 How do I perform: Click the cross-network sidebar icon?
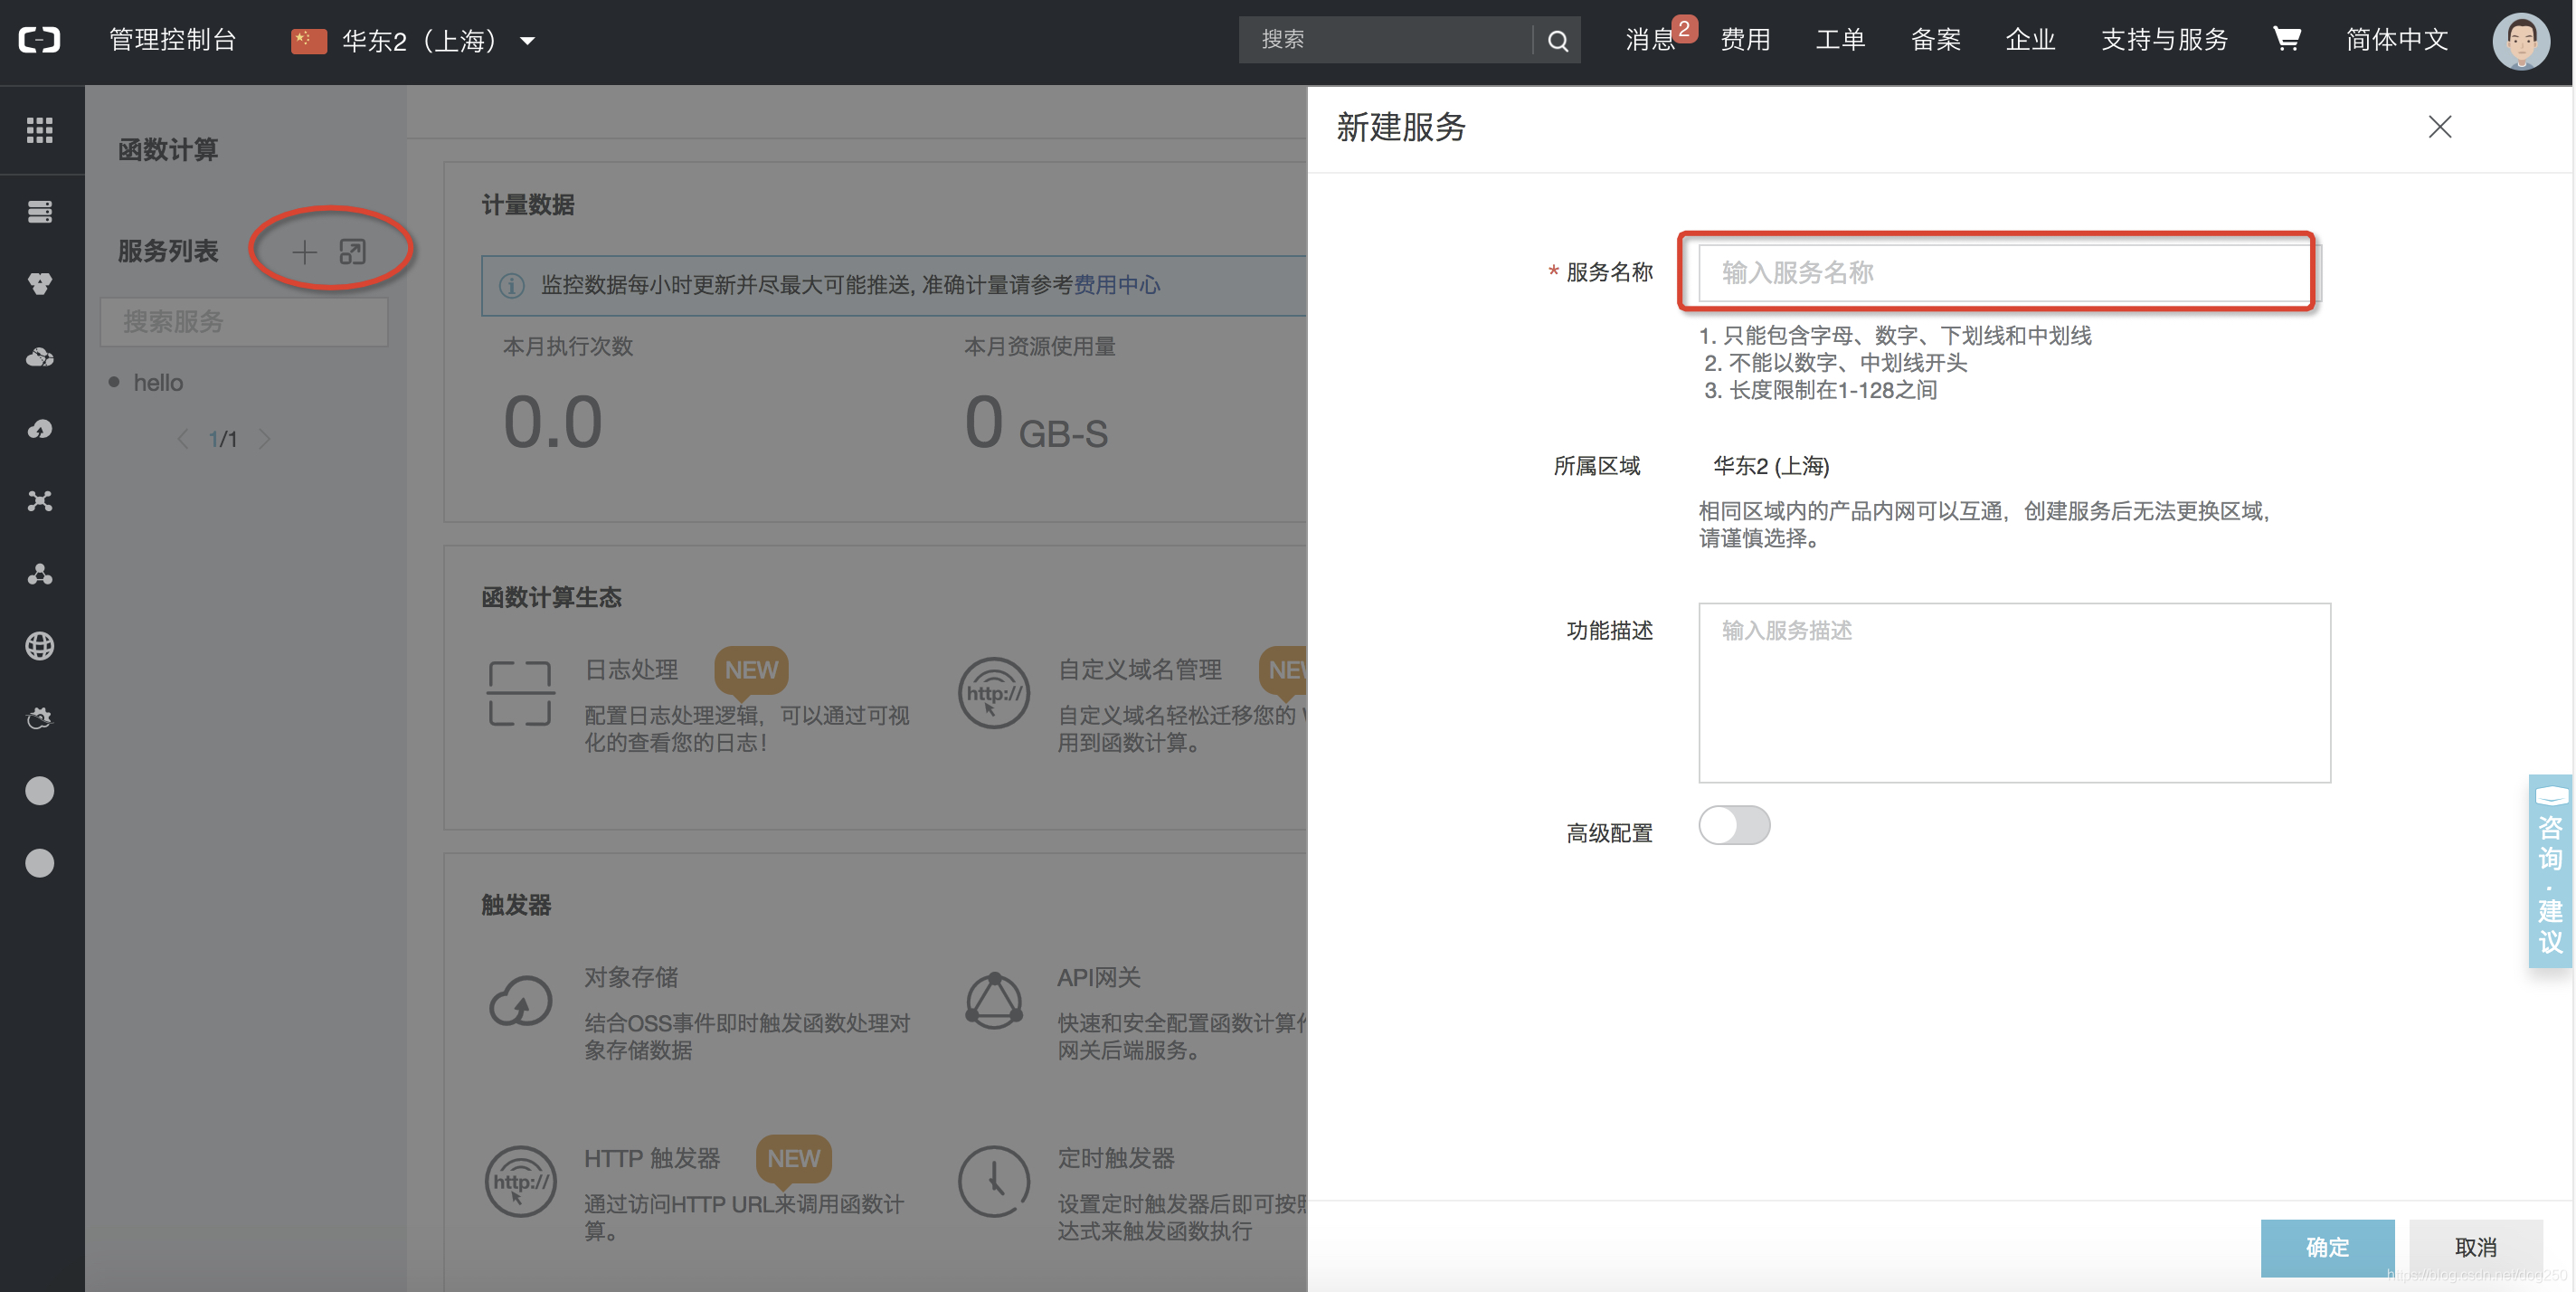click(x=40, y=501)
